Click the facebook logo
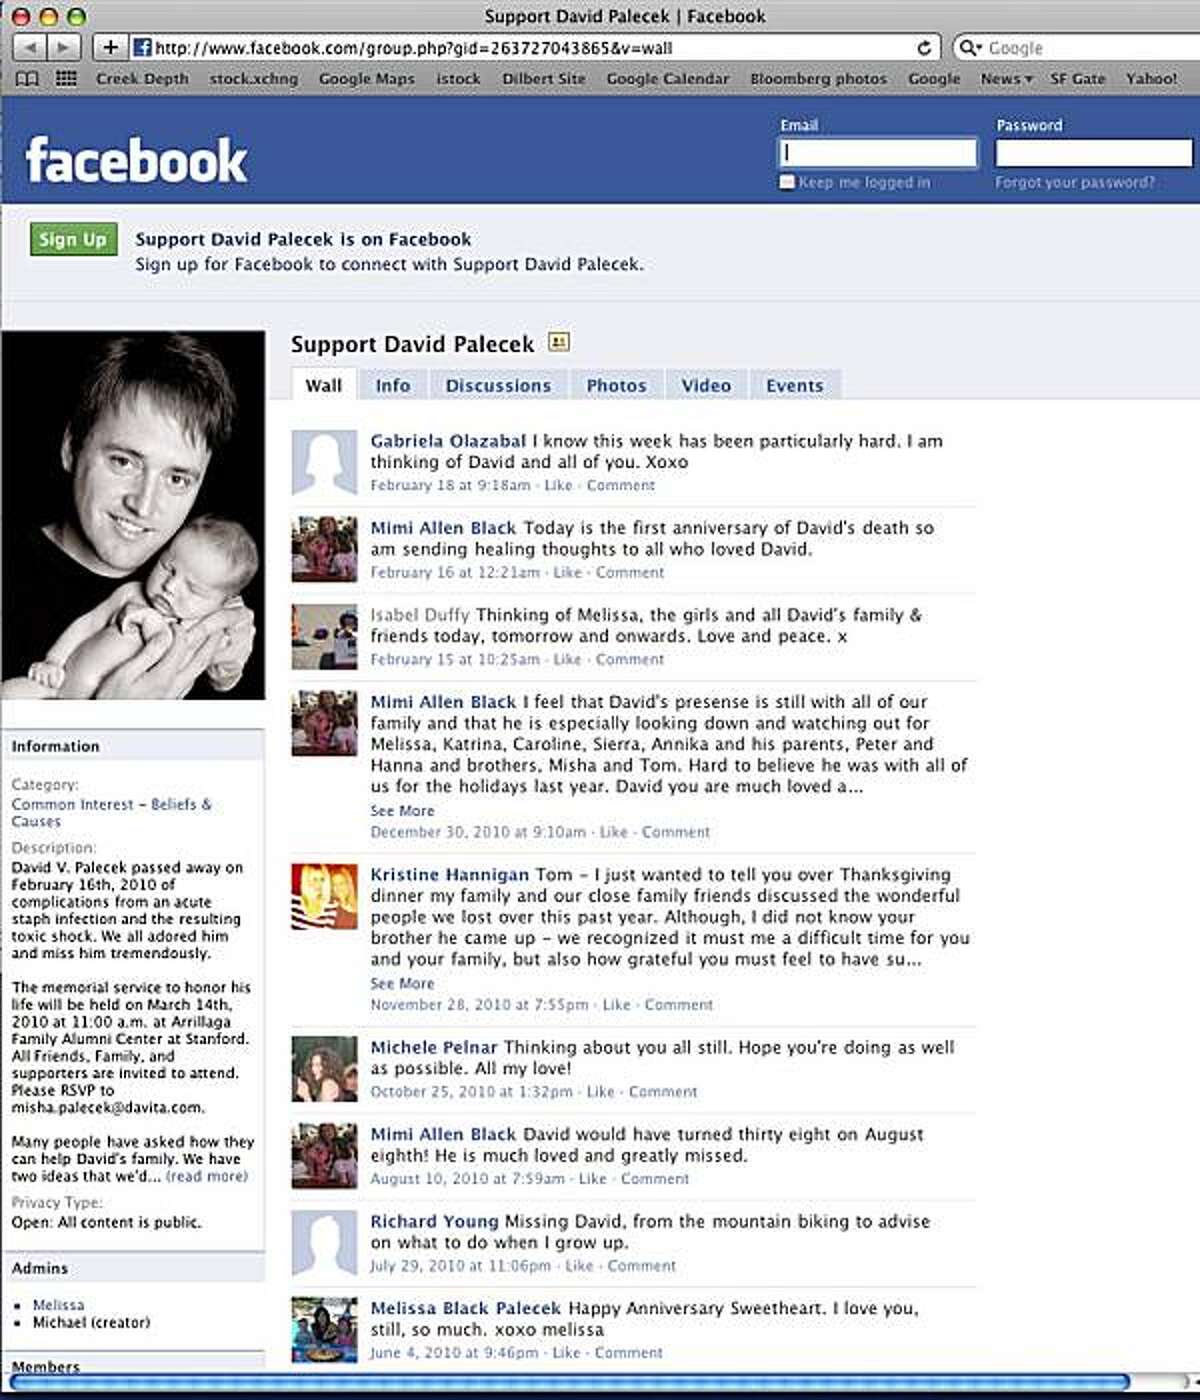The width and height of the screenshot is (1200, 1400). (x=136, y=160)
